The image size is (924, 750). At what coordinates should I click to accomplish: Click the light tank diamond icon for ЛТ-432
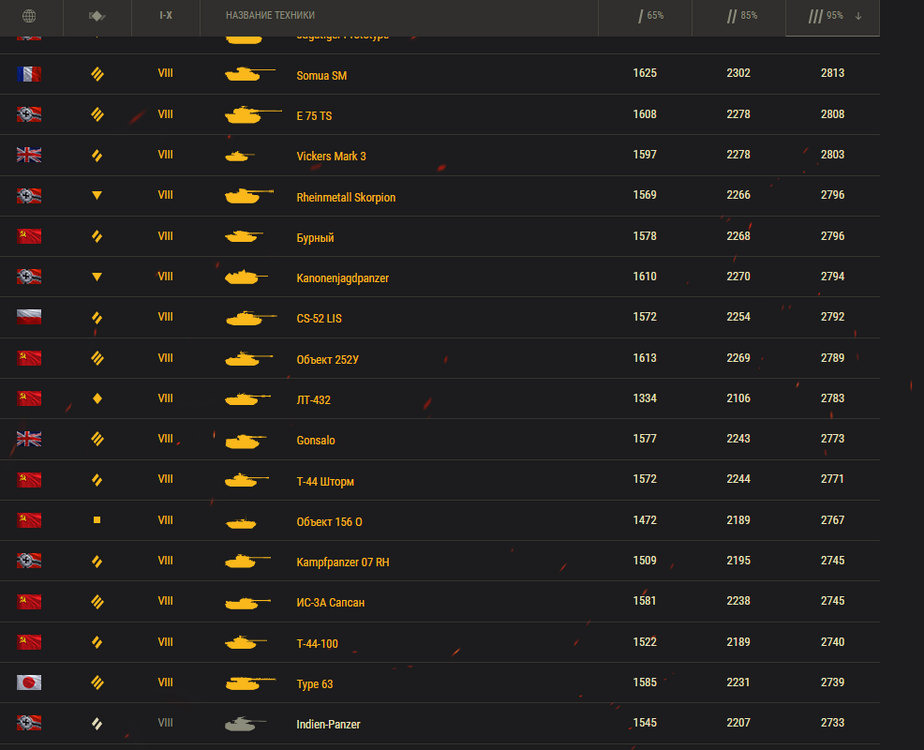point(97,399)
